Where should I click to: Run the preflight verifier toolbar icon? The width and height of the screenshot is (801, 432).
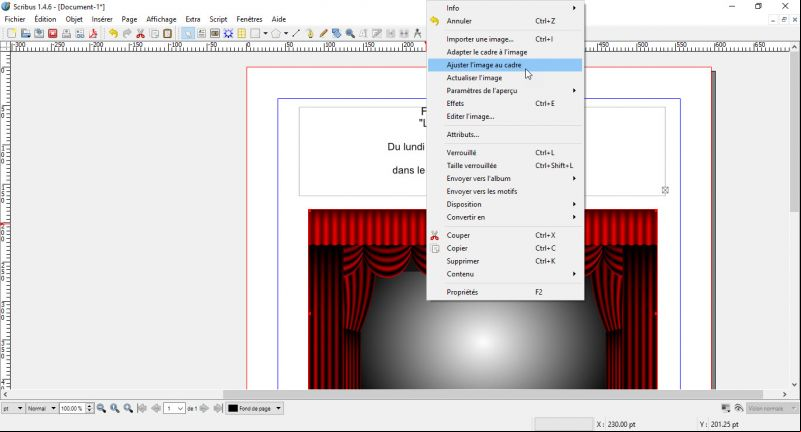tap(80, 34)
